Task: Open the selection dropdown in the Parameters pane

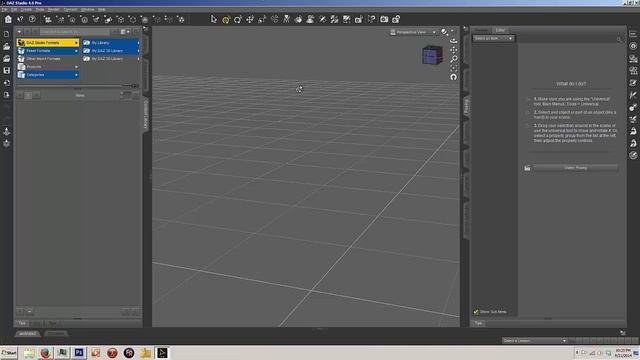Action: point(493,38)
